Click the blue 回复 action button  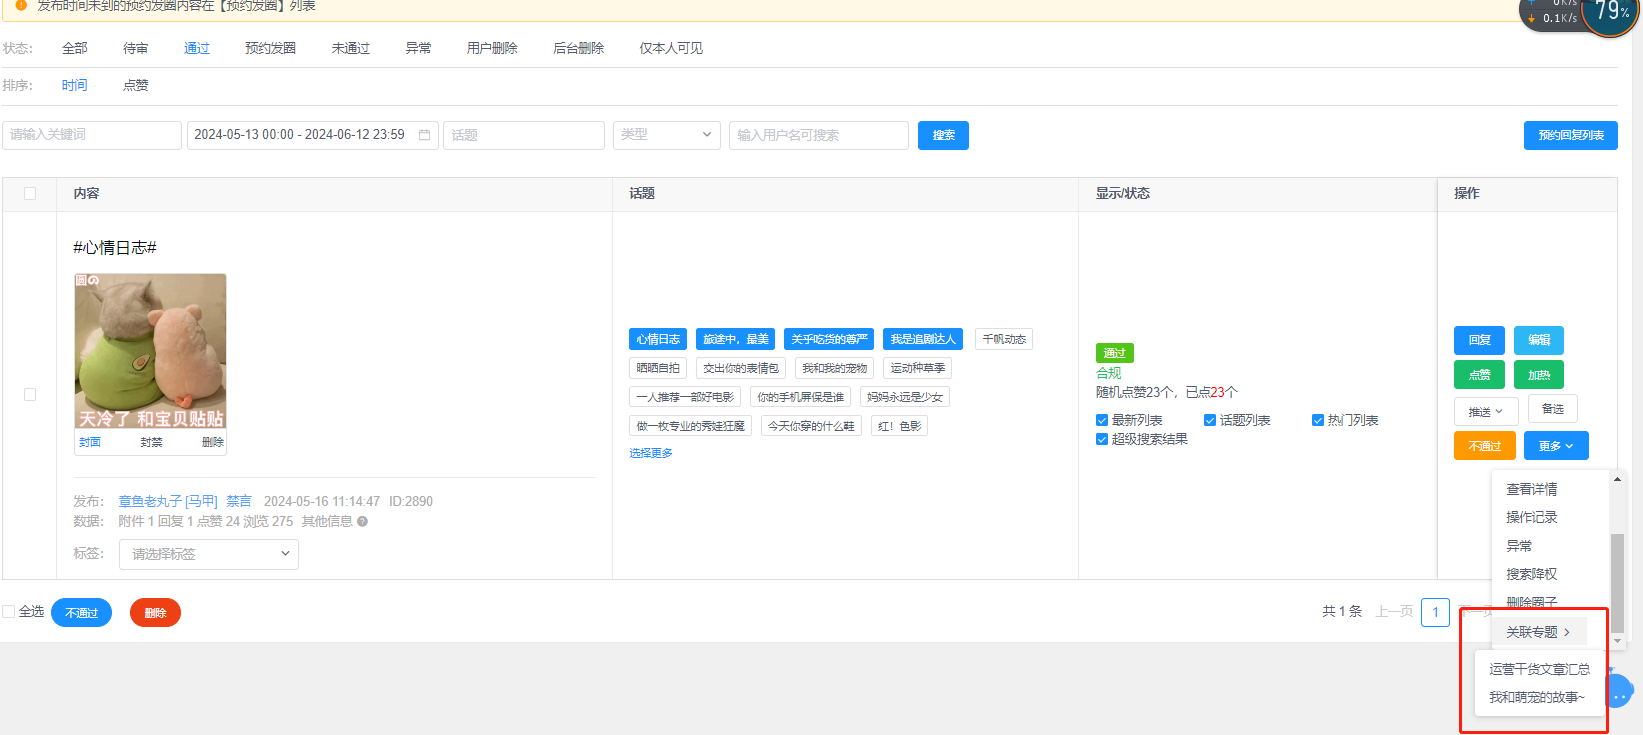coord(1479,340)
